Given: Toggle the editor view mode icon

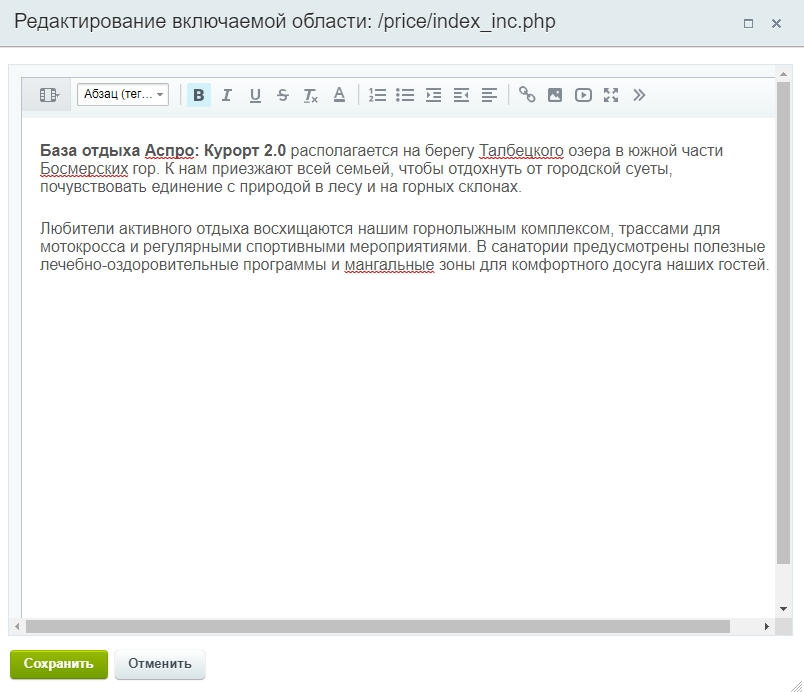Looking at the screenshot, I should (49, 95).
